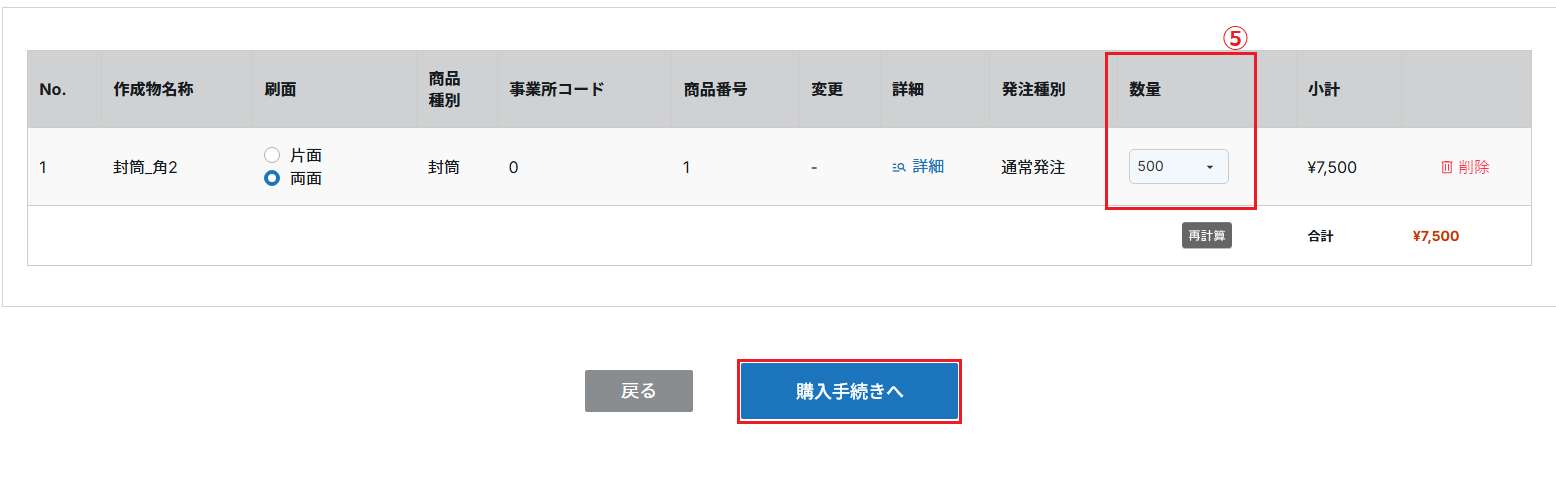Click the 数量 column header

(x=1145, y=89)
